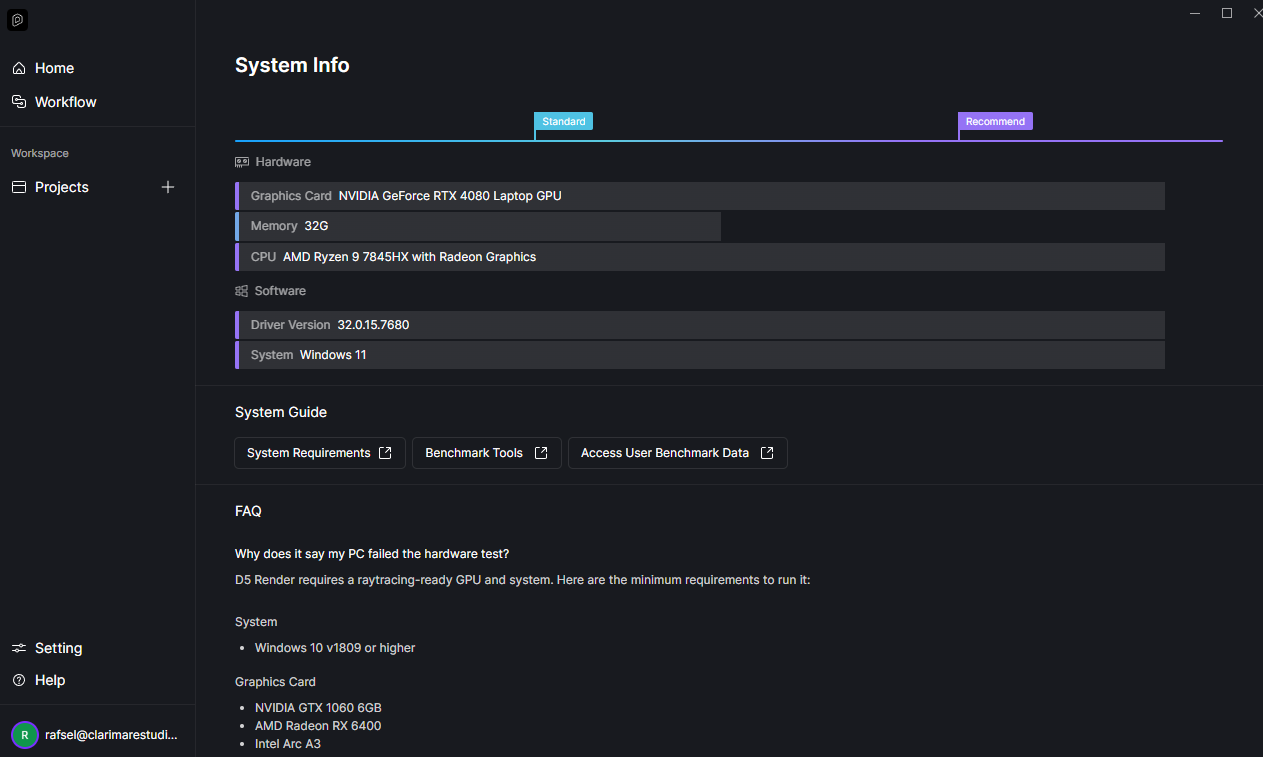
Task: Click the Setting sliders icon
Action: (19, 648)
